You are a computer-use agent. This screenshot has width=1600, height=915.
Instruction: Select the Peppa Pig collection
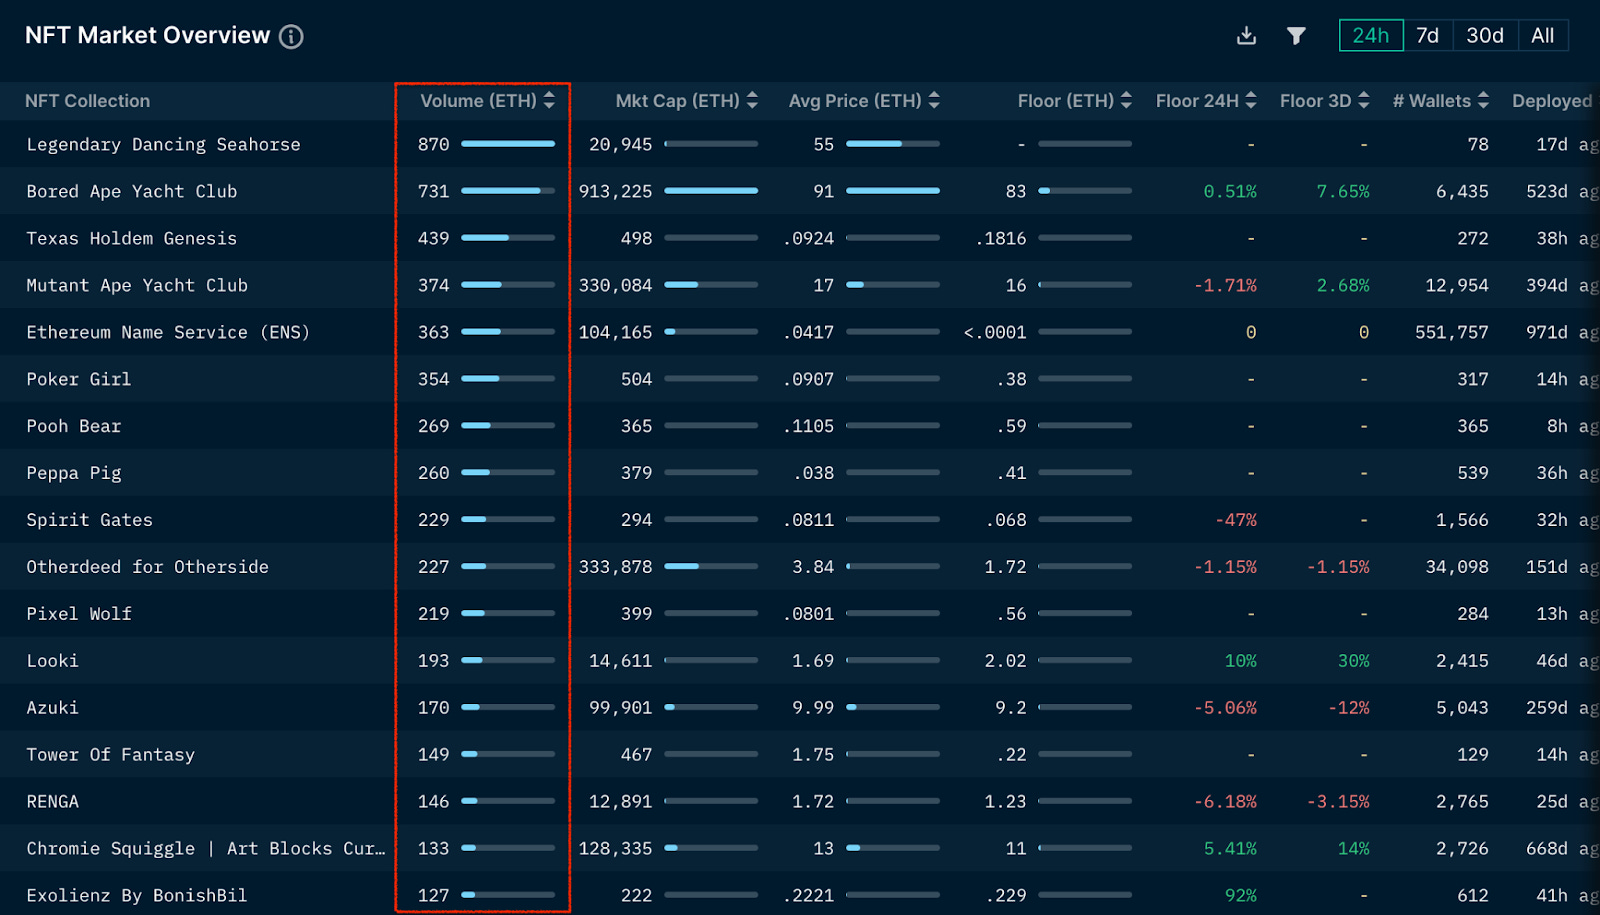click(74, 473)
